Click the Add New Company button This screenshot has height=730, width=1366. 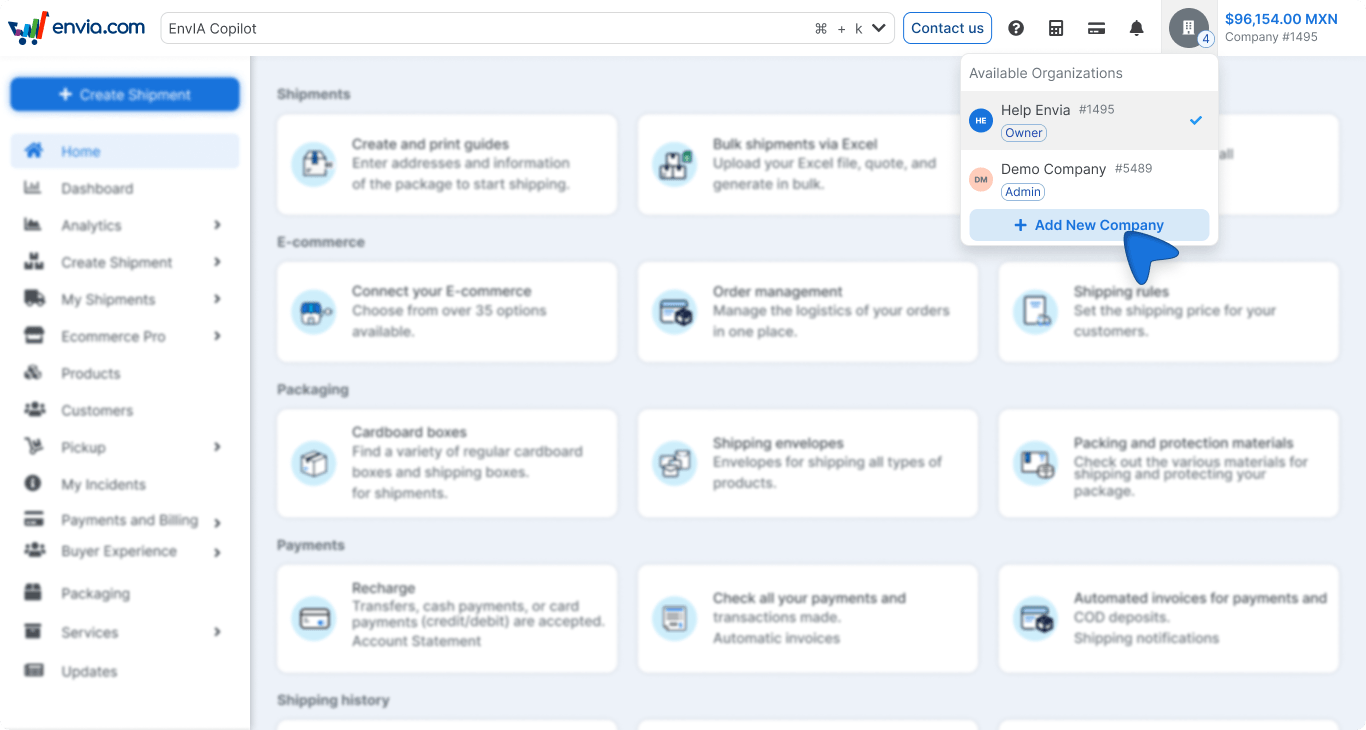[x=1089, y=225]
